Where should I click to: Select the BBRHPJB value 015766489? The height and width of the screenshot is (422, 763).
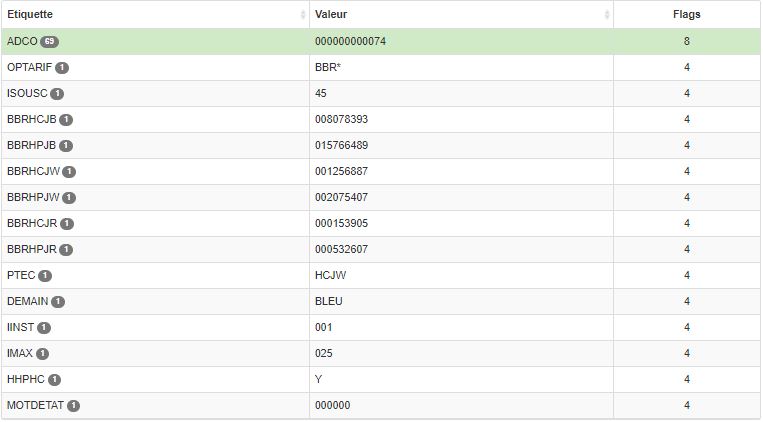tap(341, 146)
